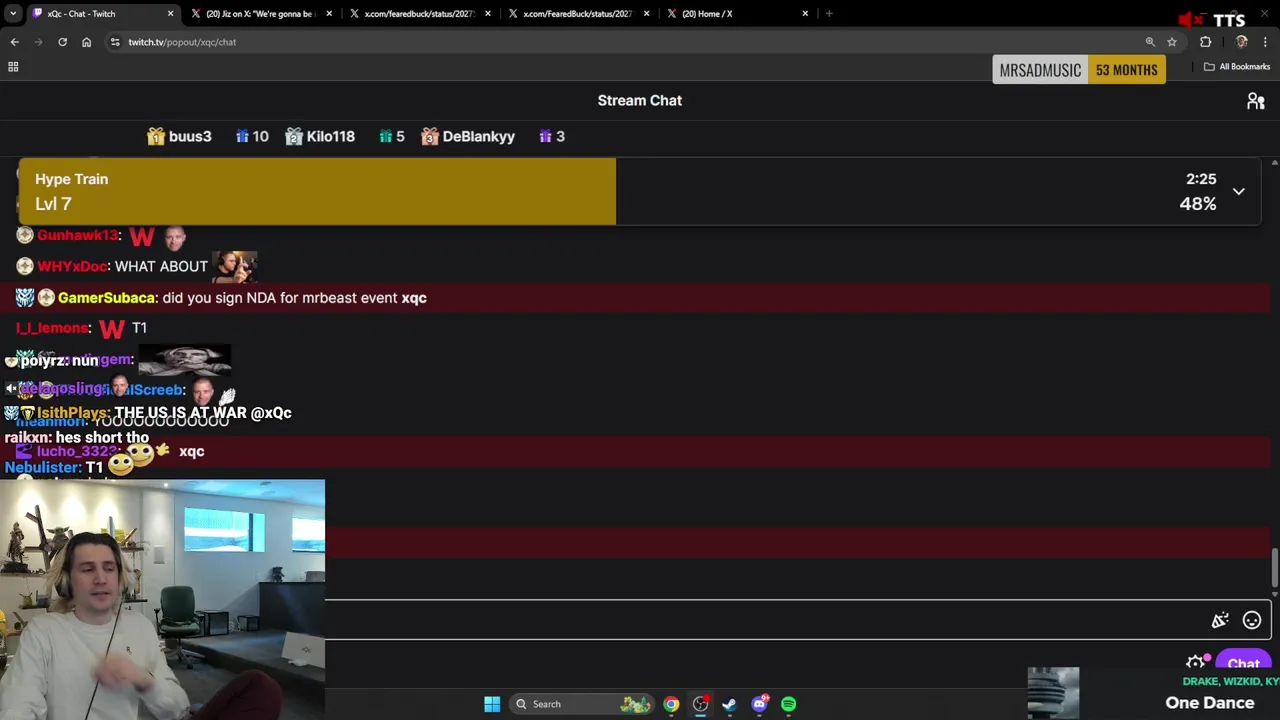1280x720 pixels.
Task: Select gifter Kilo118 in leaderboard
Action: pos(320,137)
